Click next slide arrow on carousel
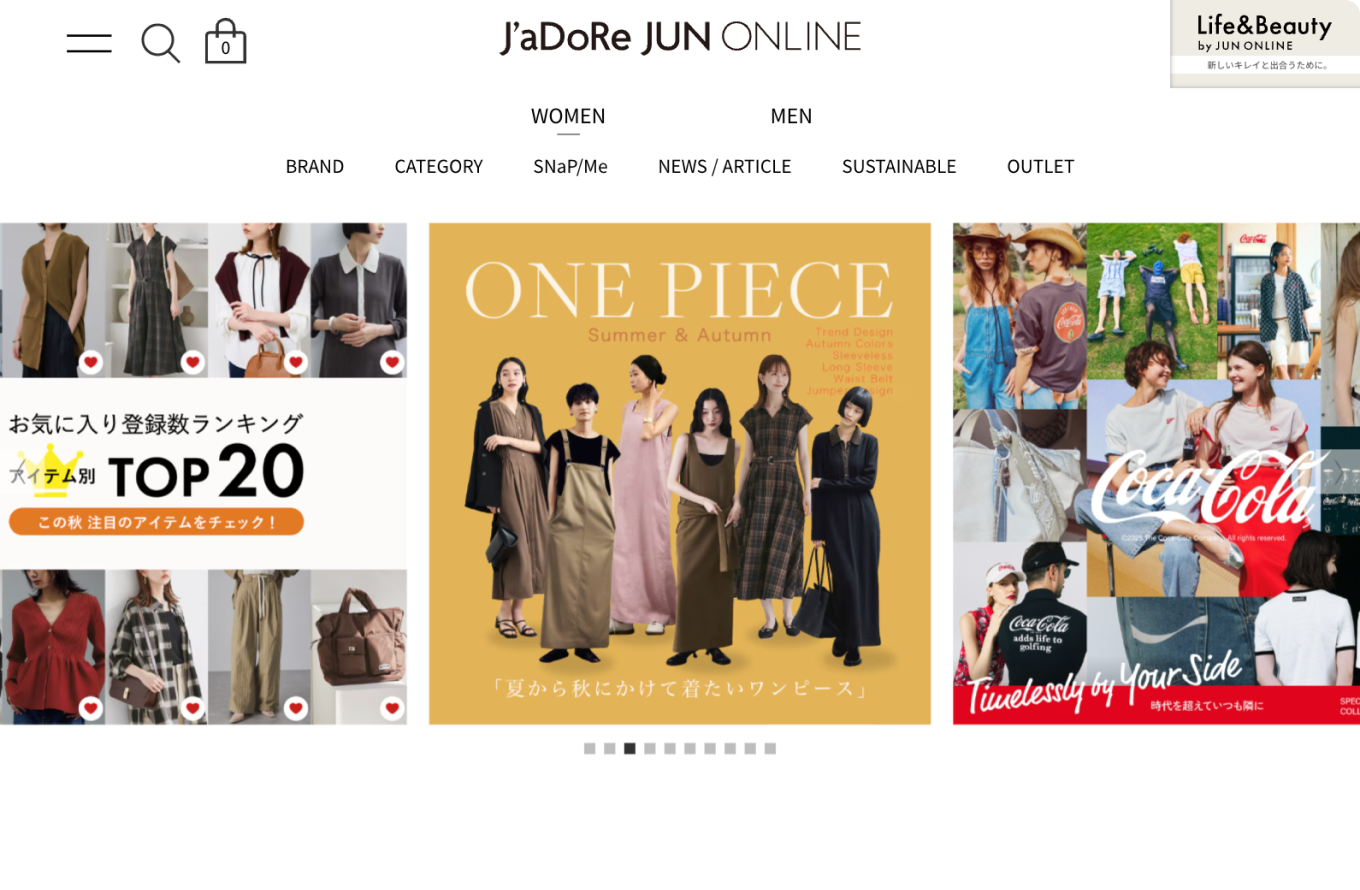1360x890 pixels. [1341, 473]
